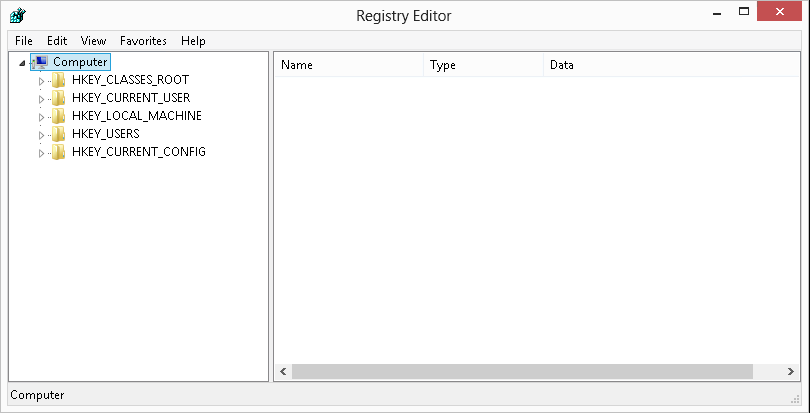Viewport: 810px width, 413px height.
Task: Maximize the Registry Editor window
Action: [x=744, y=11]
